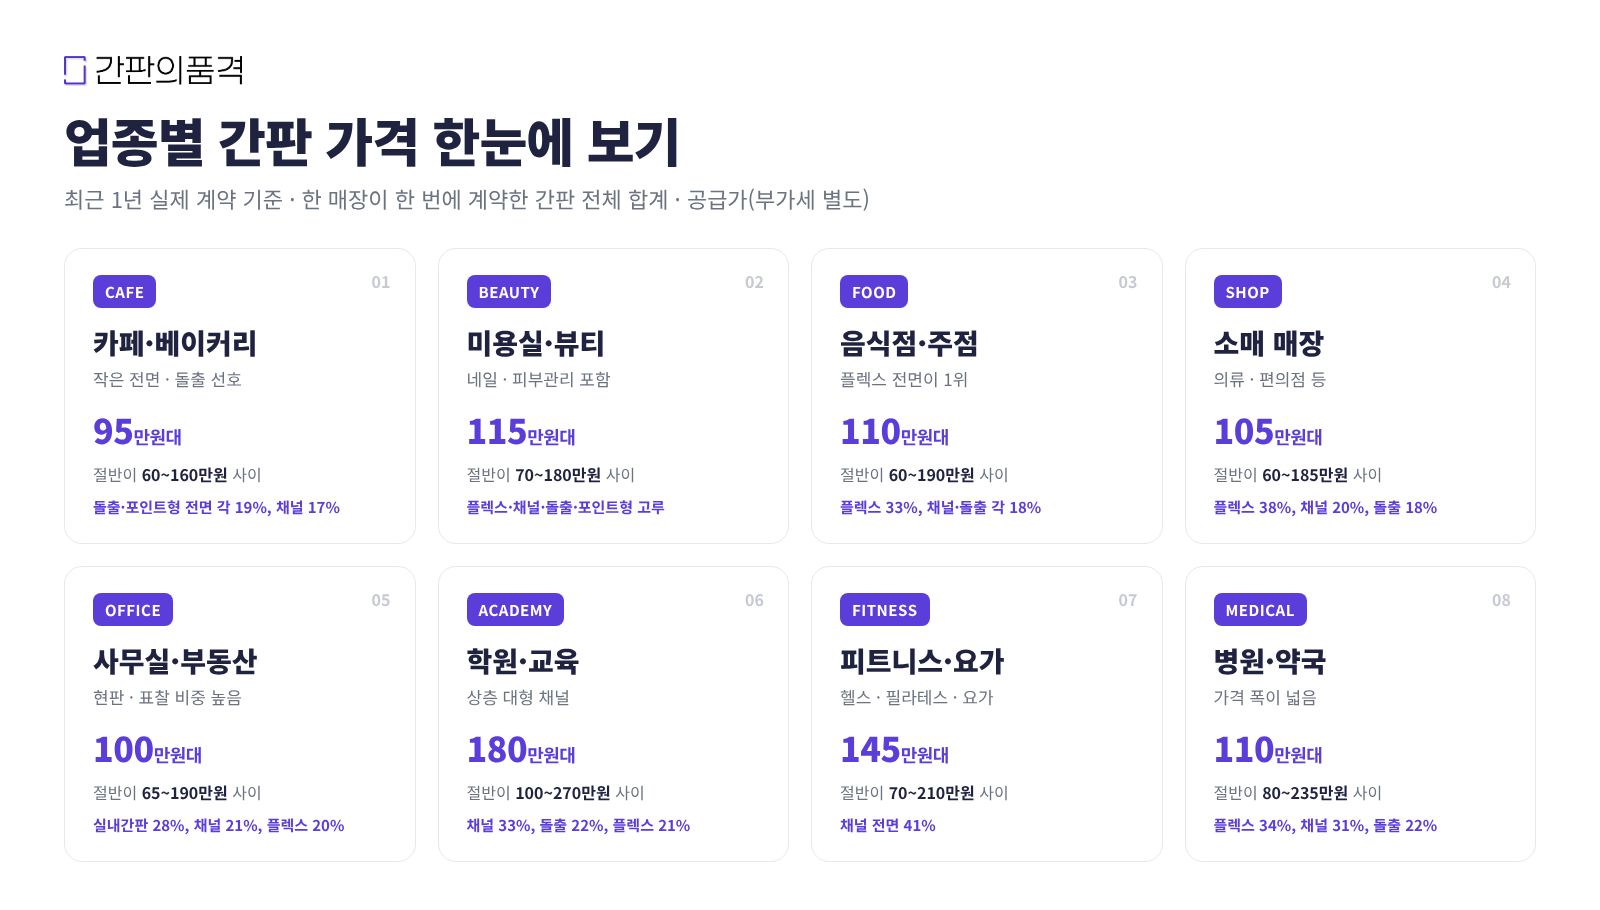Click the 110만원대 price in the medical card
Image resolution: width=1600 pixels, height=910 pixels.
click(1268, 750)
